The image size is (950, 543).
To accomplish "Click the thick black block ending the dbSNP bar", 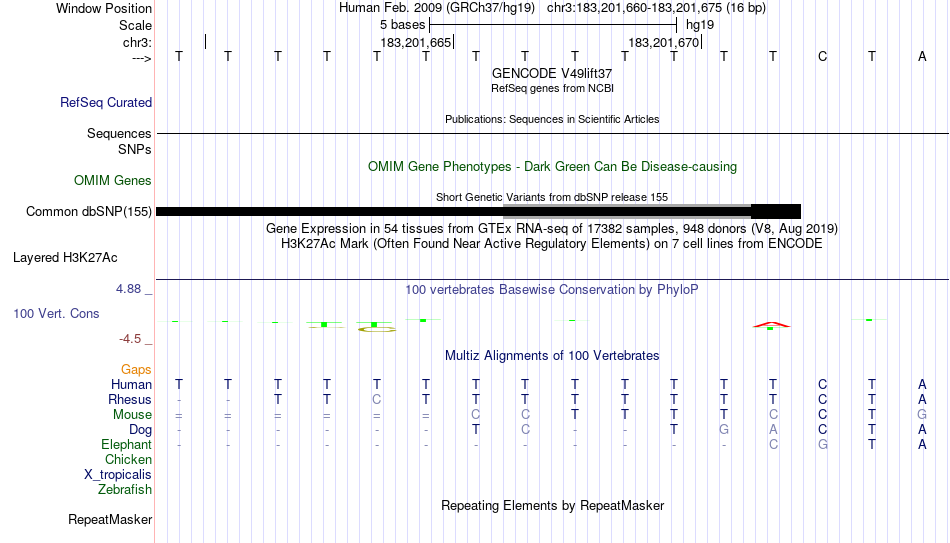I will (x=776, y=211).
